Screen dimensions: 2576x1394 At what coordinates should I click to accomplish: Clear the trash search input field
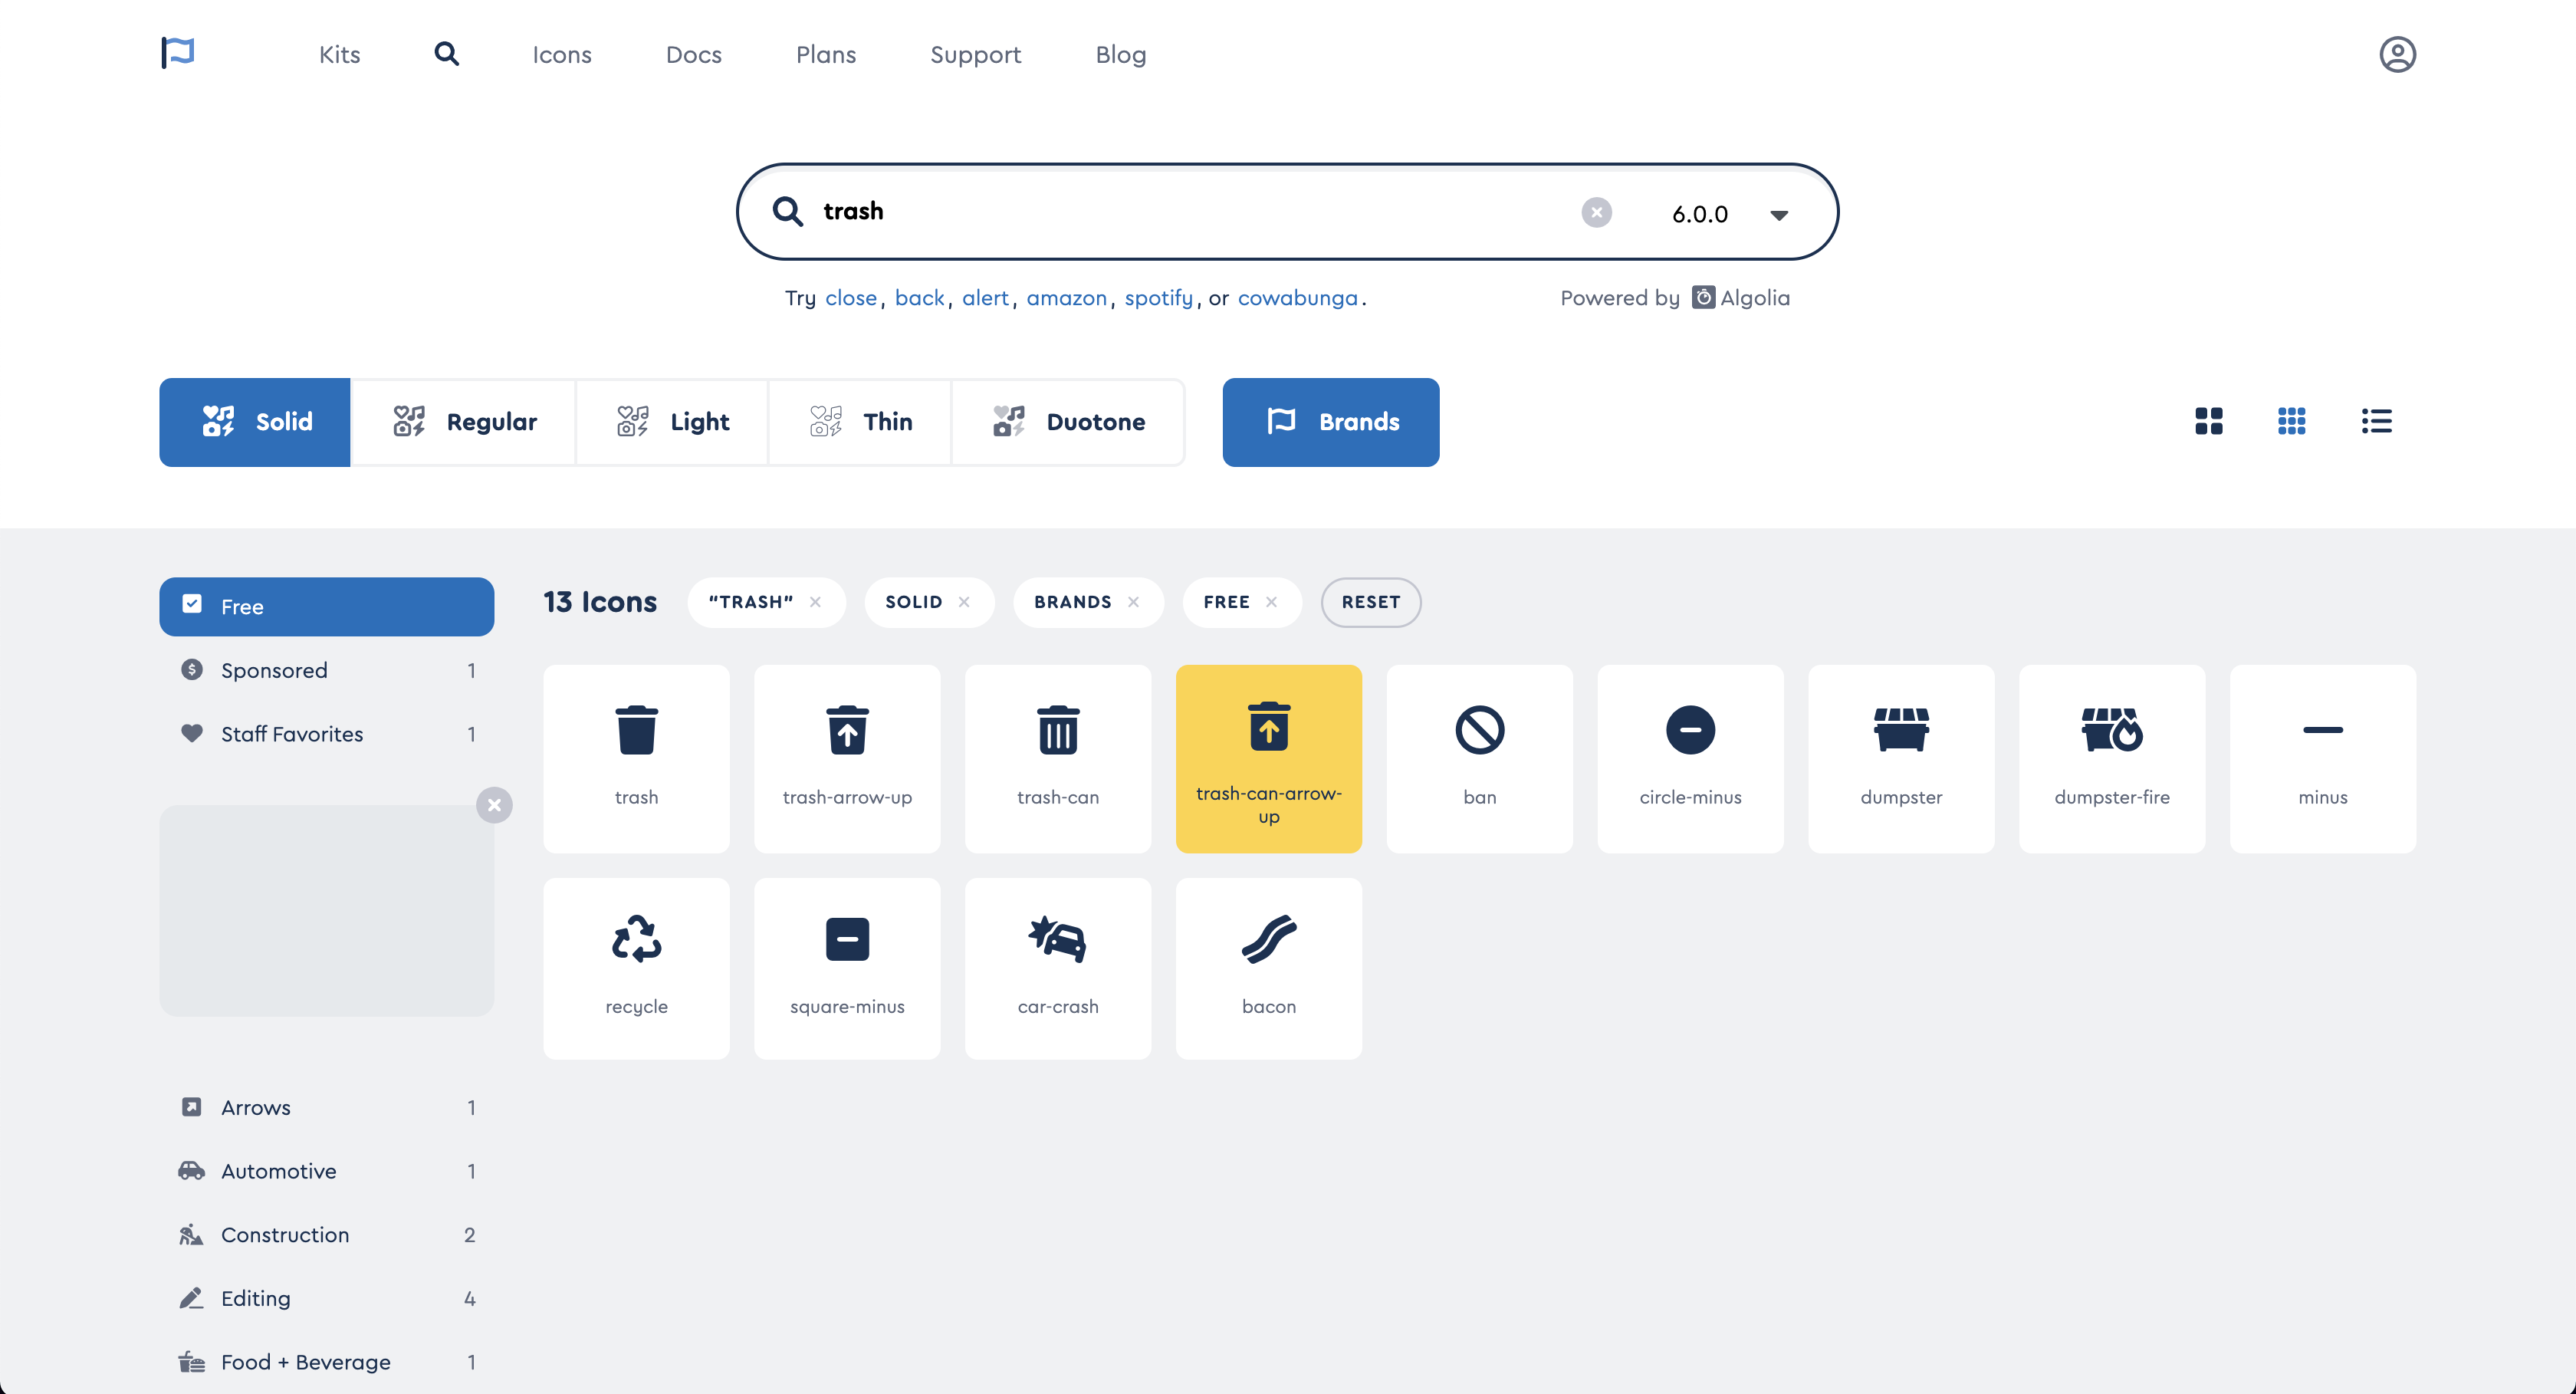pos(1596,211)
